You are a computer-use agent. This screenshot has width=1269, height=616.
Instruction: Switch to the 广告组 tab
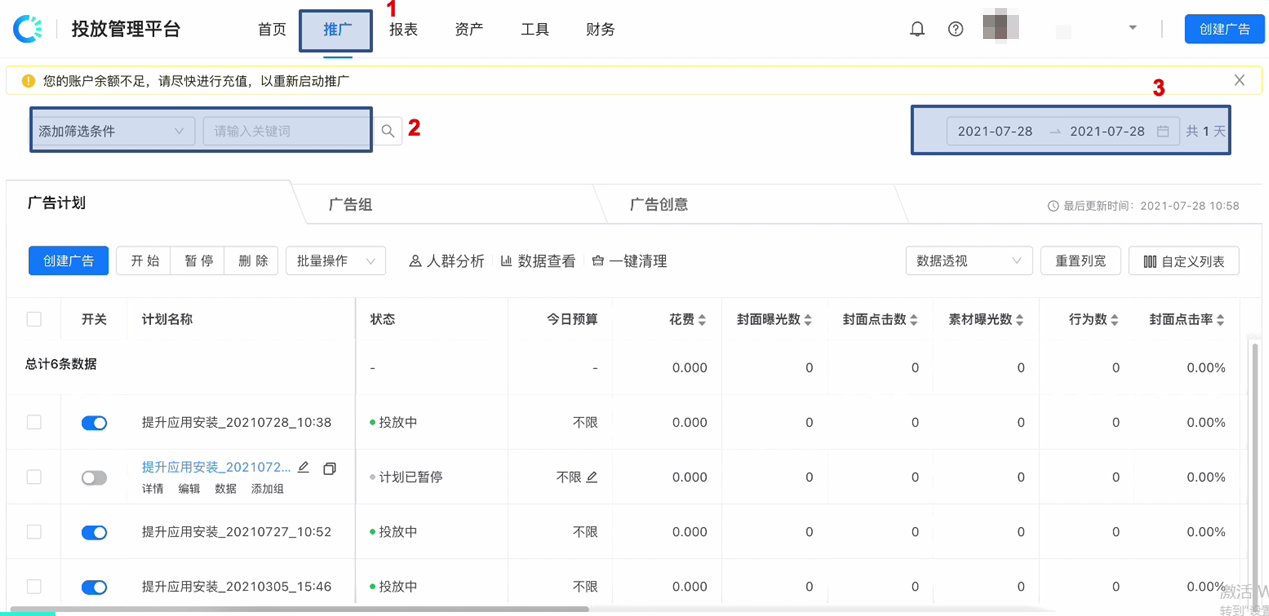coord(350,204)
